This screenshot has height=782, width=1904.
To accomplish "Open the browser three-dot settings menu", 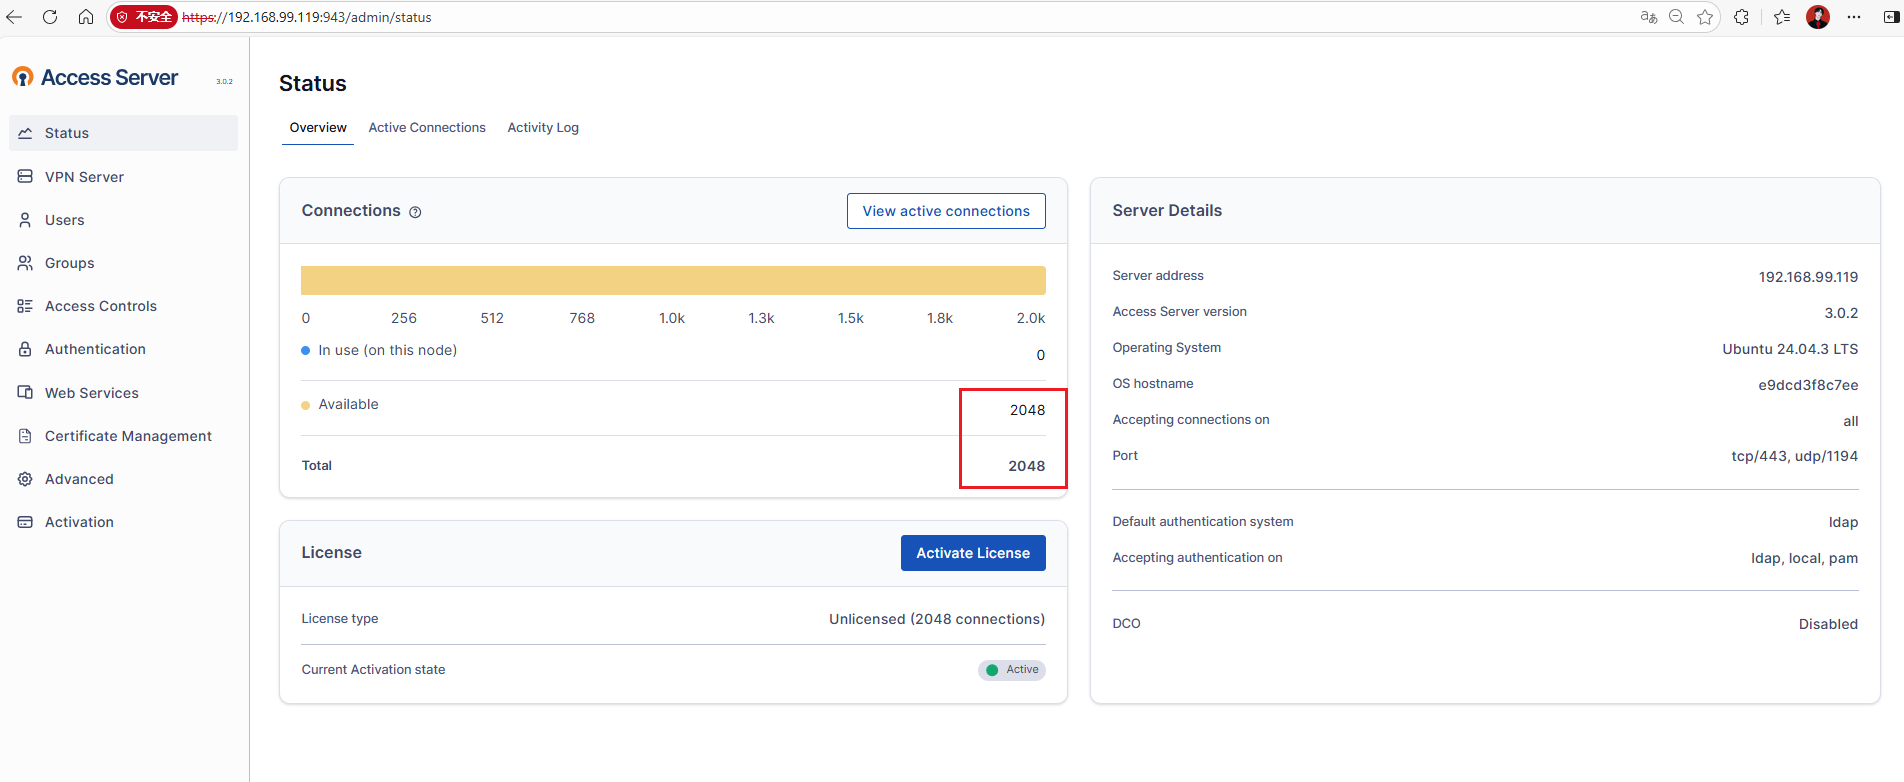I will [1854, 17].
